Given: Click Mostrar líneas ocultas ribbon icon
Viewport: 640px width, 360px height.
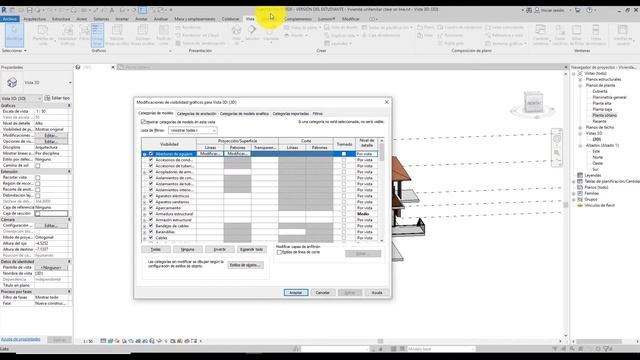Looking at the screenshot, I should click(x=117, y=35).
